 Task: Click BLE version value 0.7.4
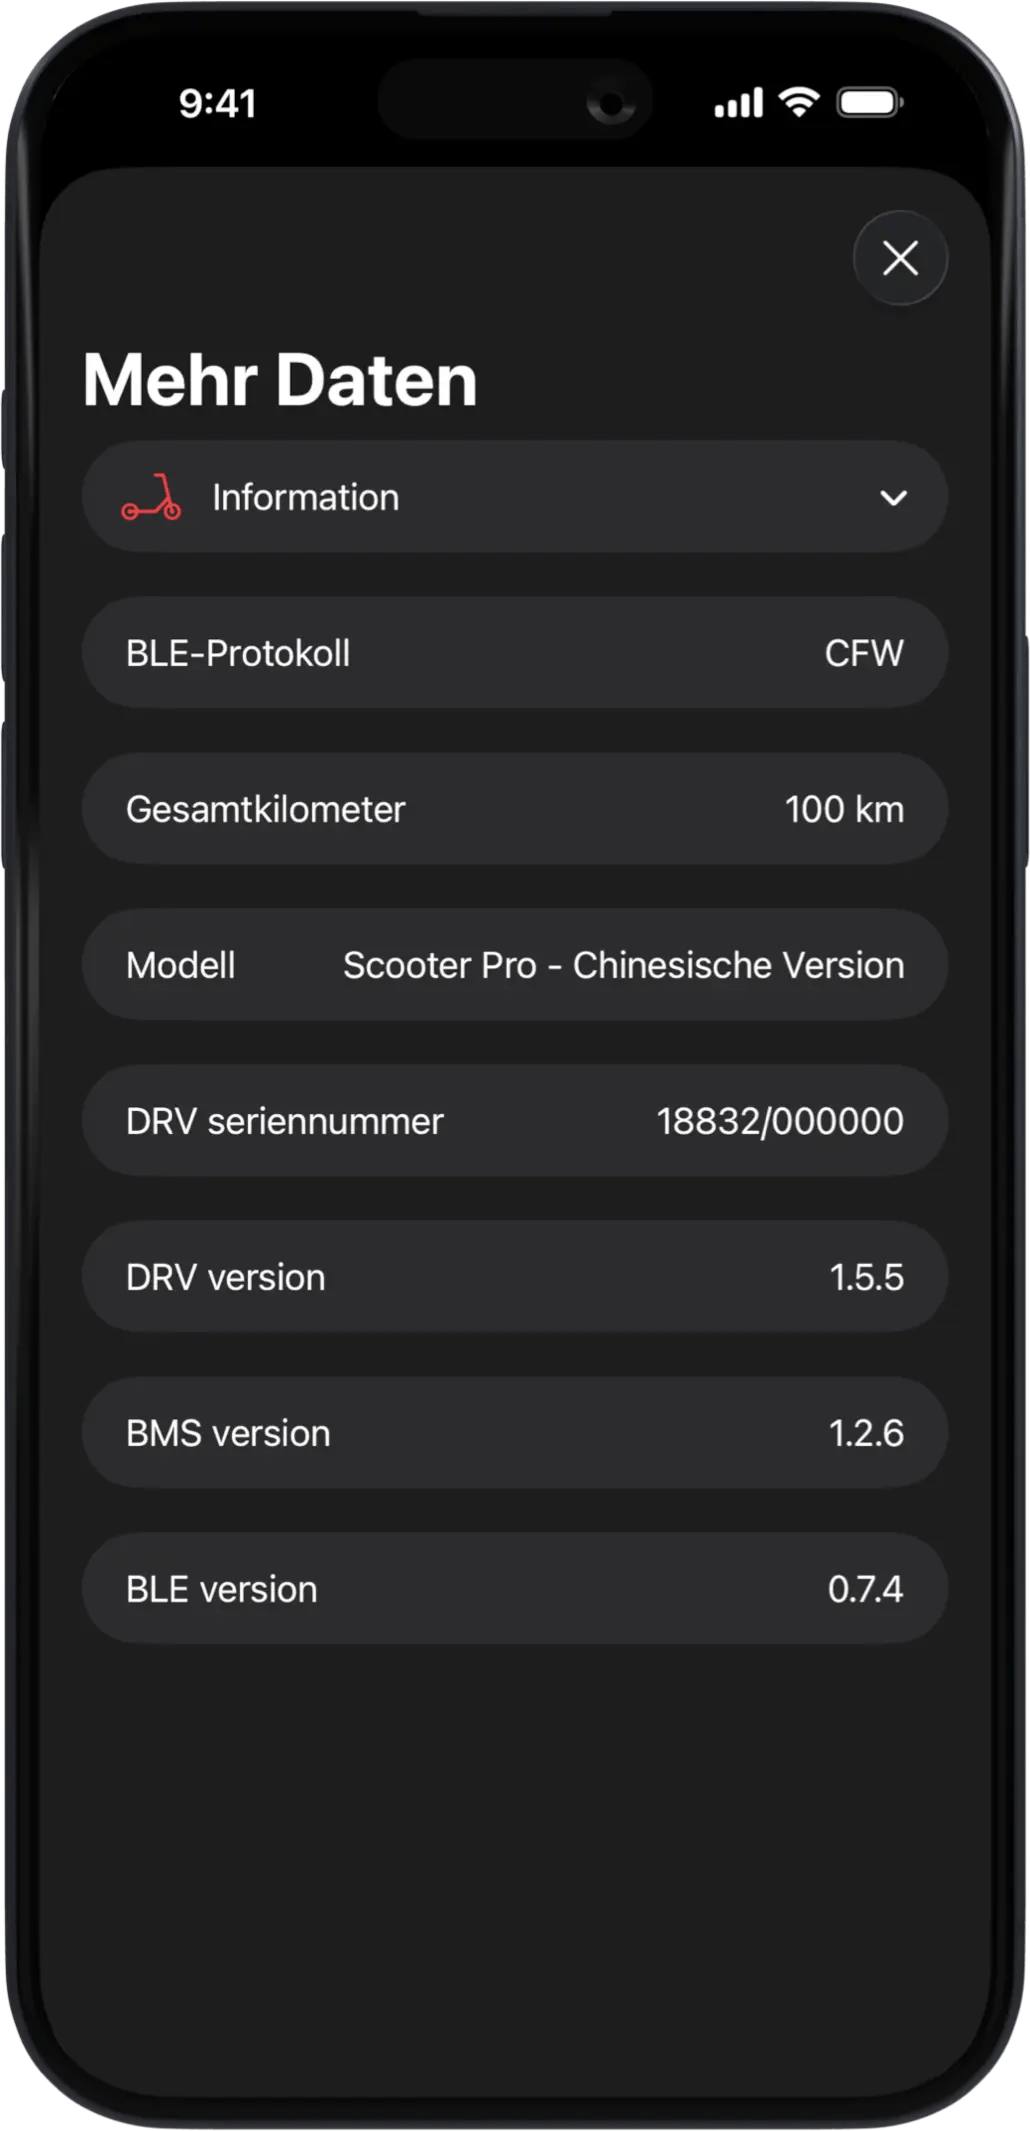[865, 1590]
